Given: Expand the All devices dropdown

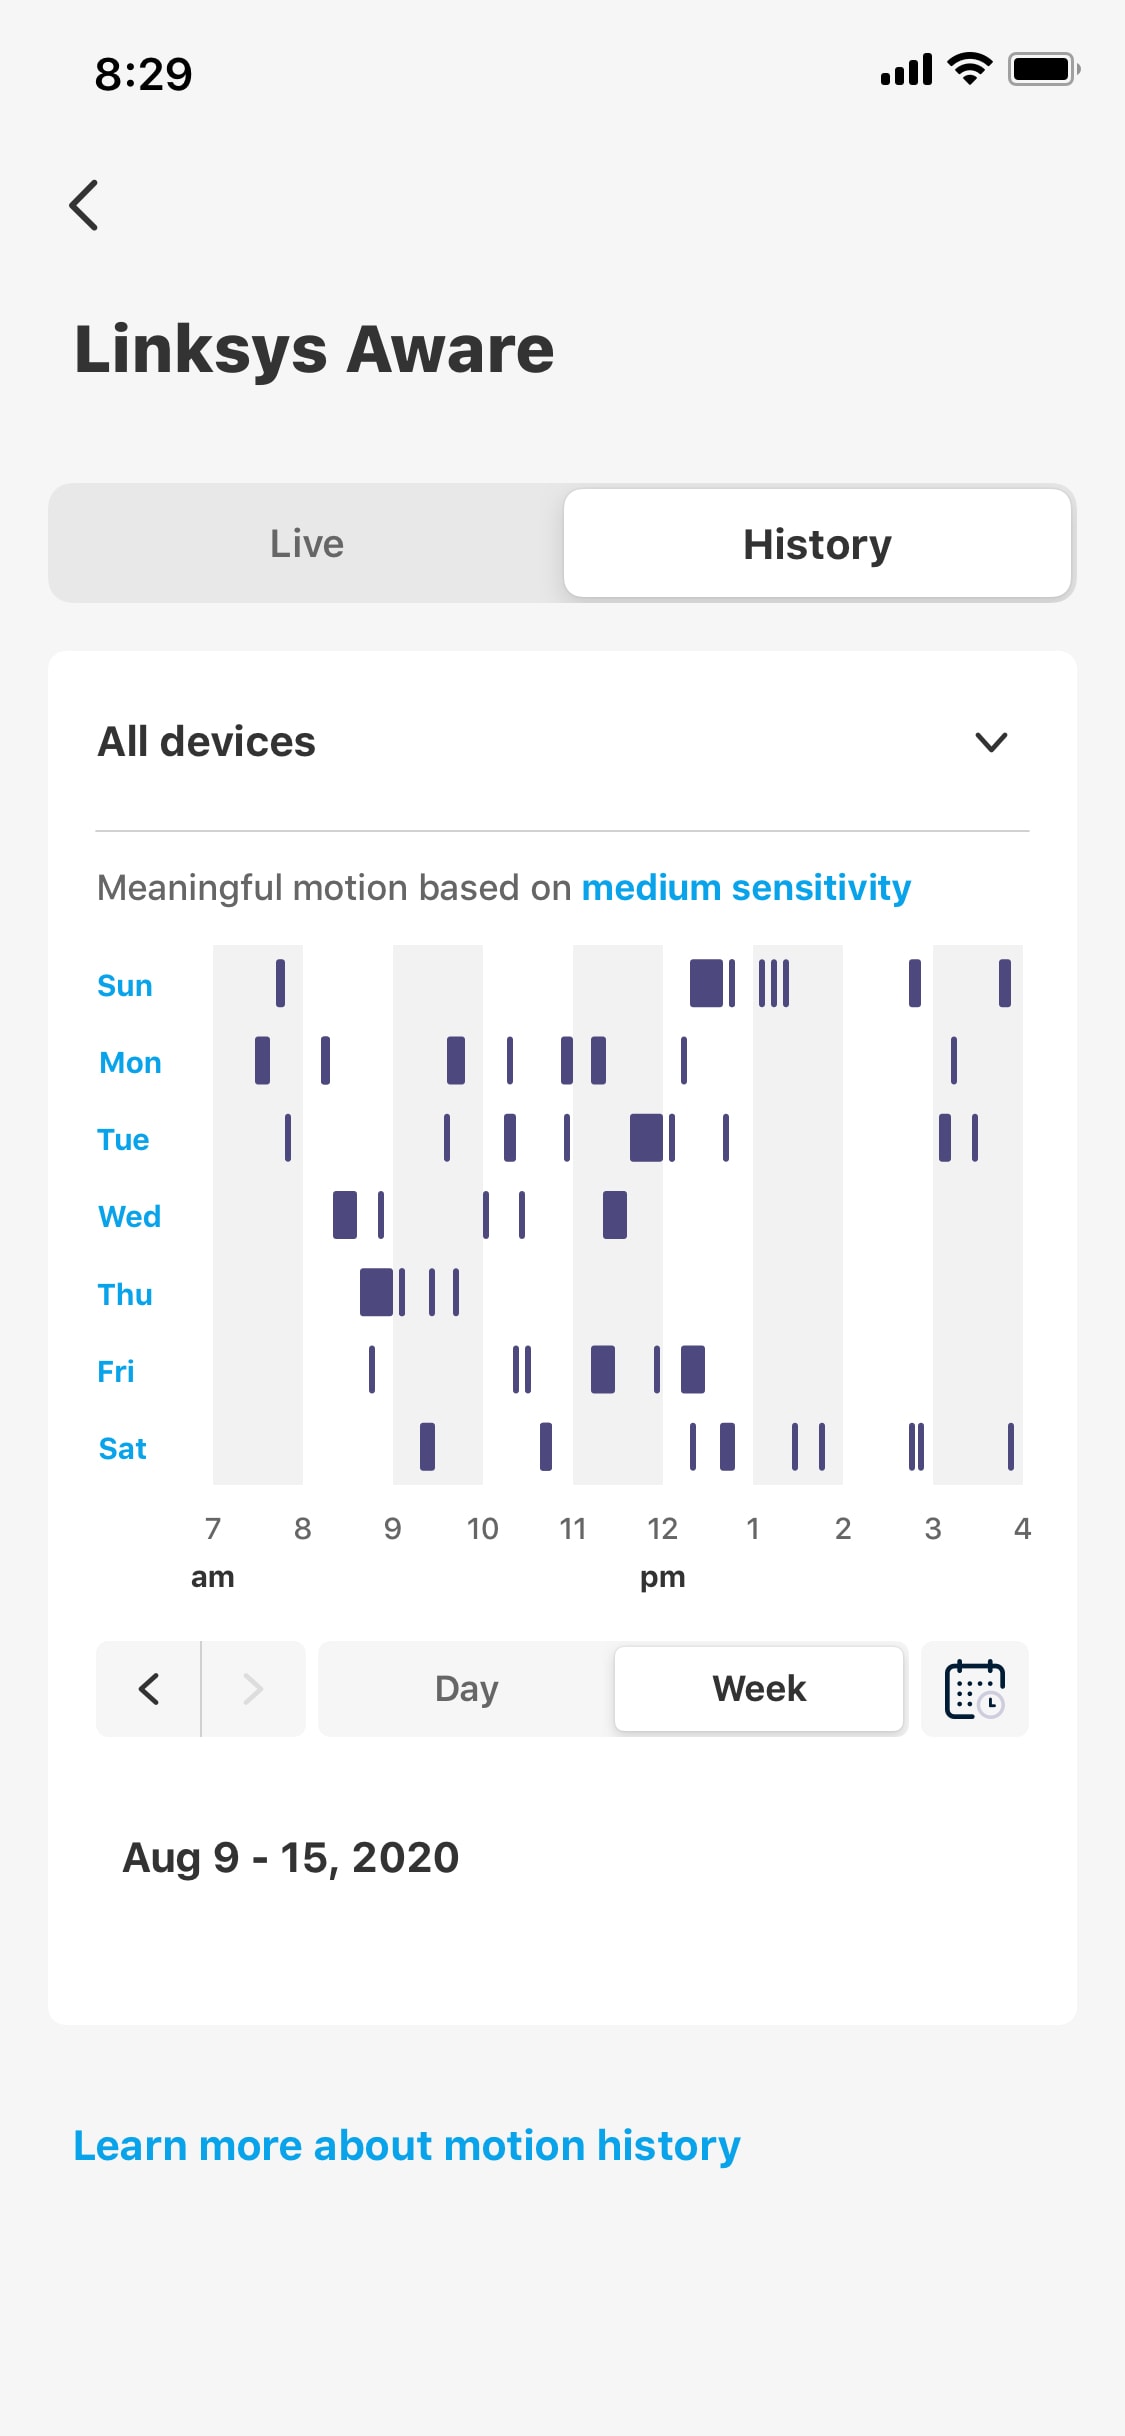Looking at the screenshot, I should [207, 742].
